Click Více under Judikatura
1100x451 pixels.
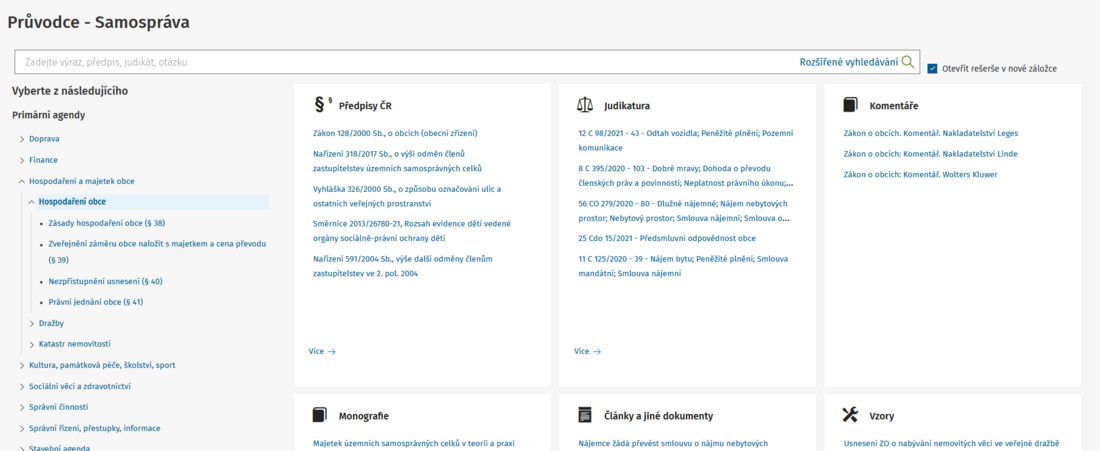coord(585,351)
